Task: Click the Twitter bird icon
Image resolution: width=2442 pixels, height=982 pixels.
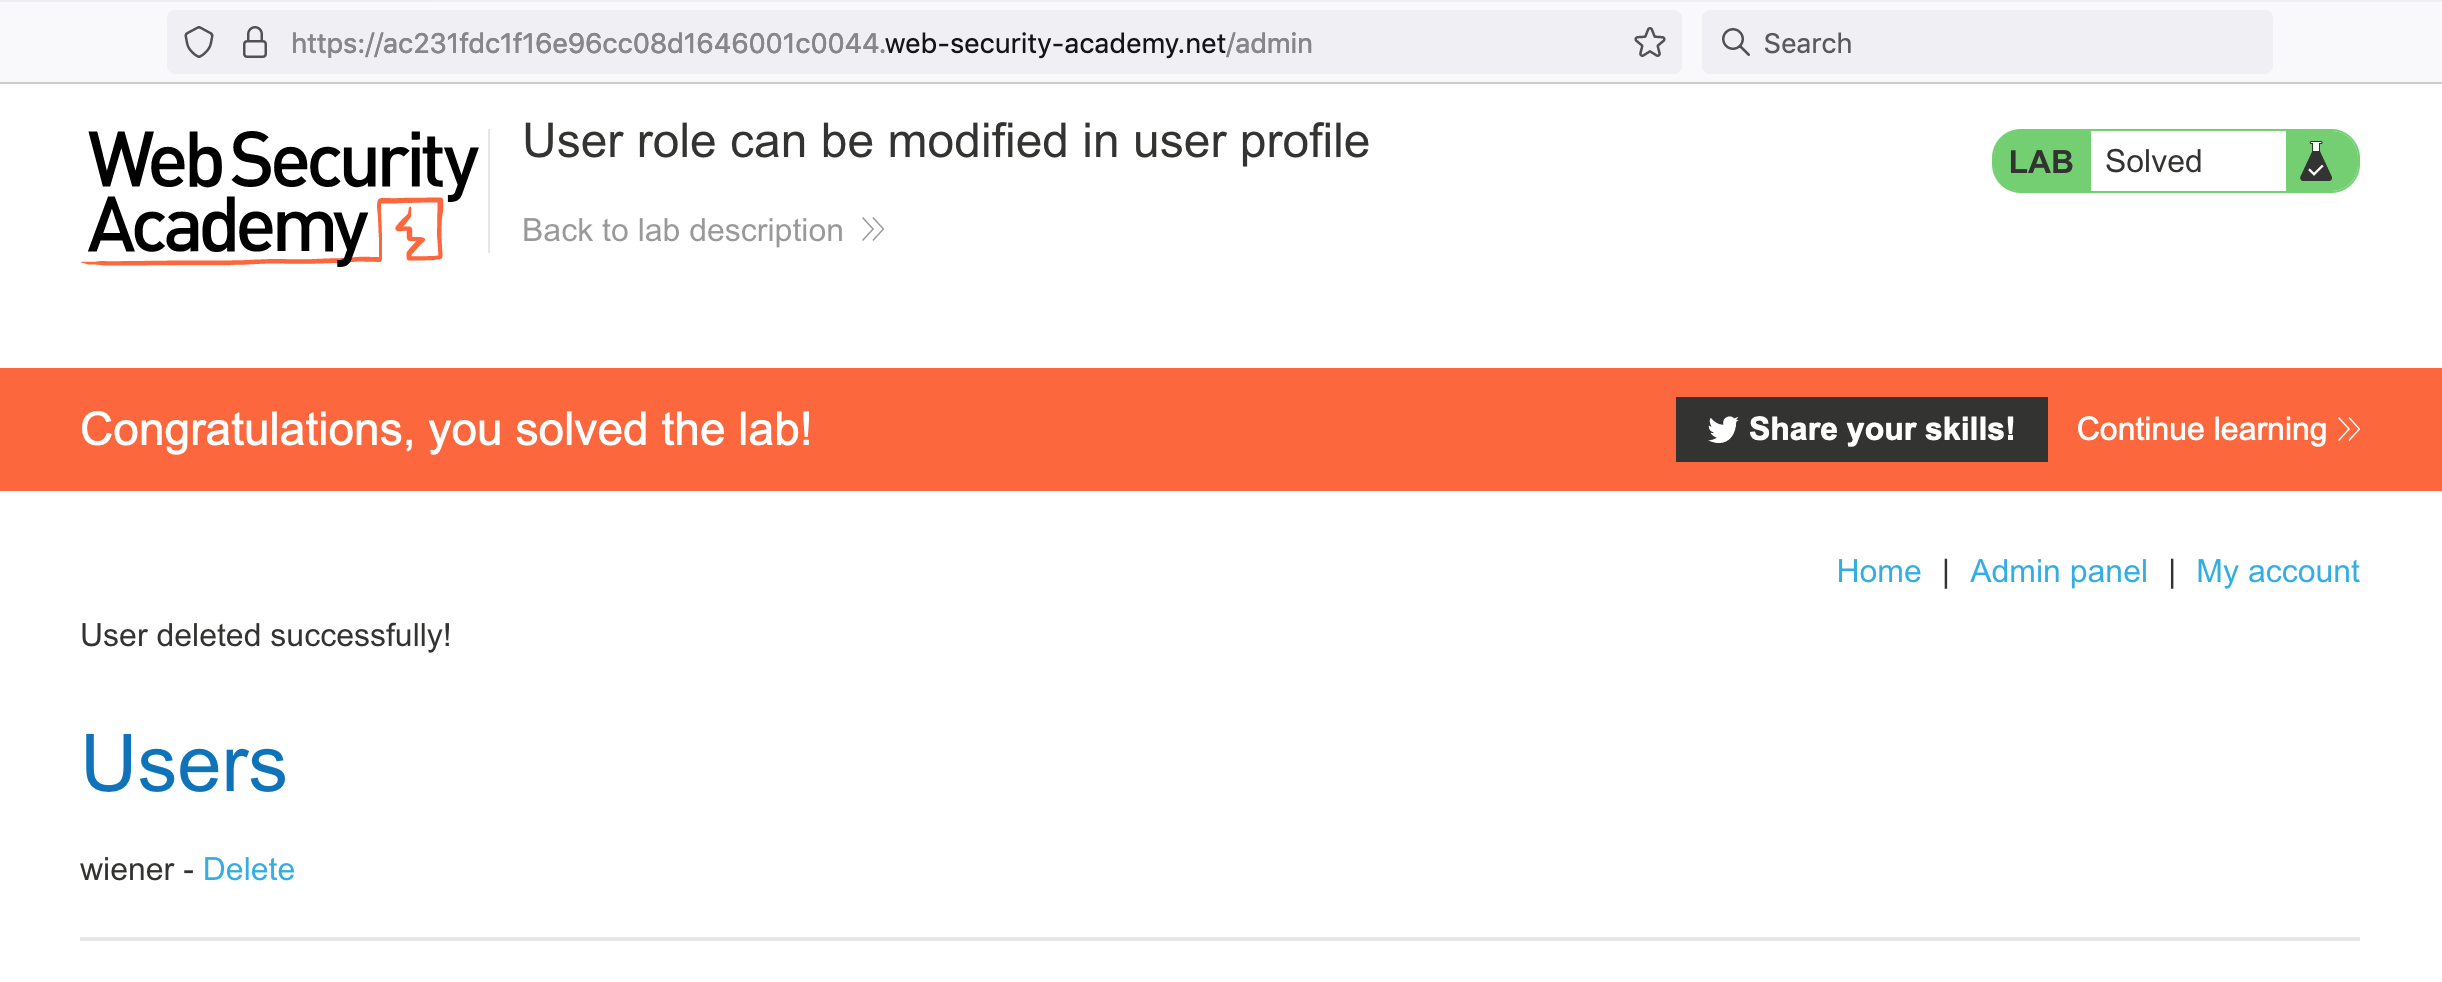Action: pos(1722,430)
